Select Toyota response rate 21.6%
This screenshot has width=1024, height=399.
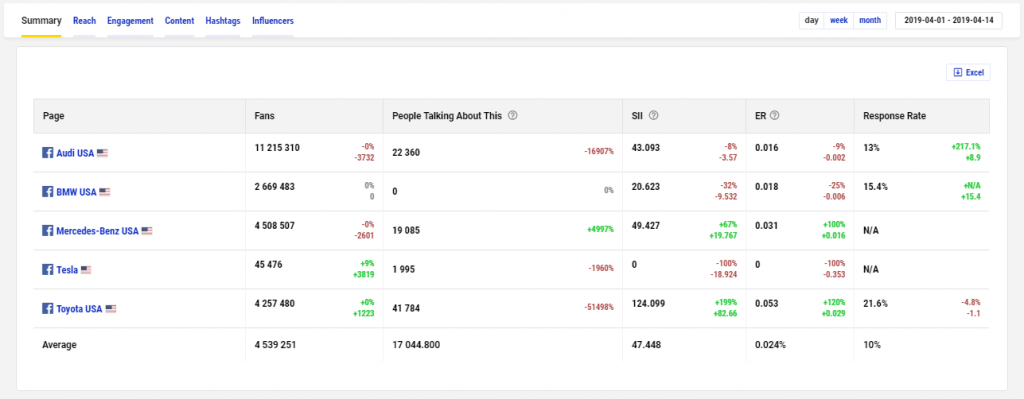(875, 303)
